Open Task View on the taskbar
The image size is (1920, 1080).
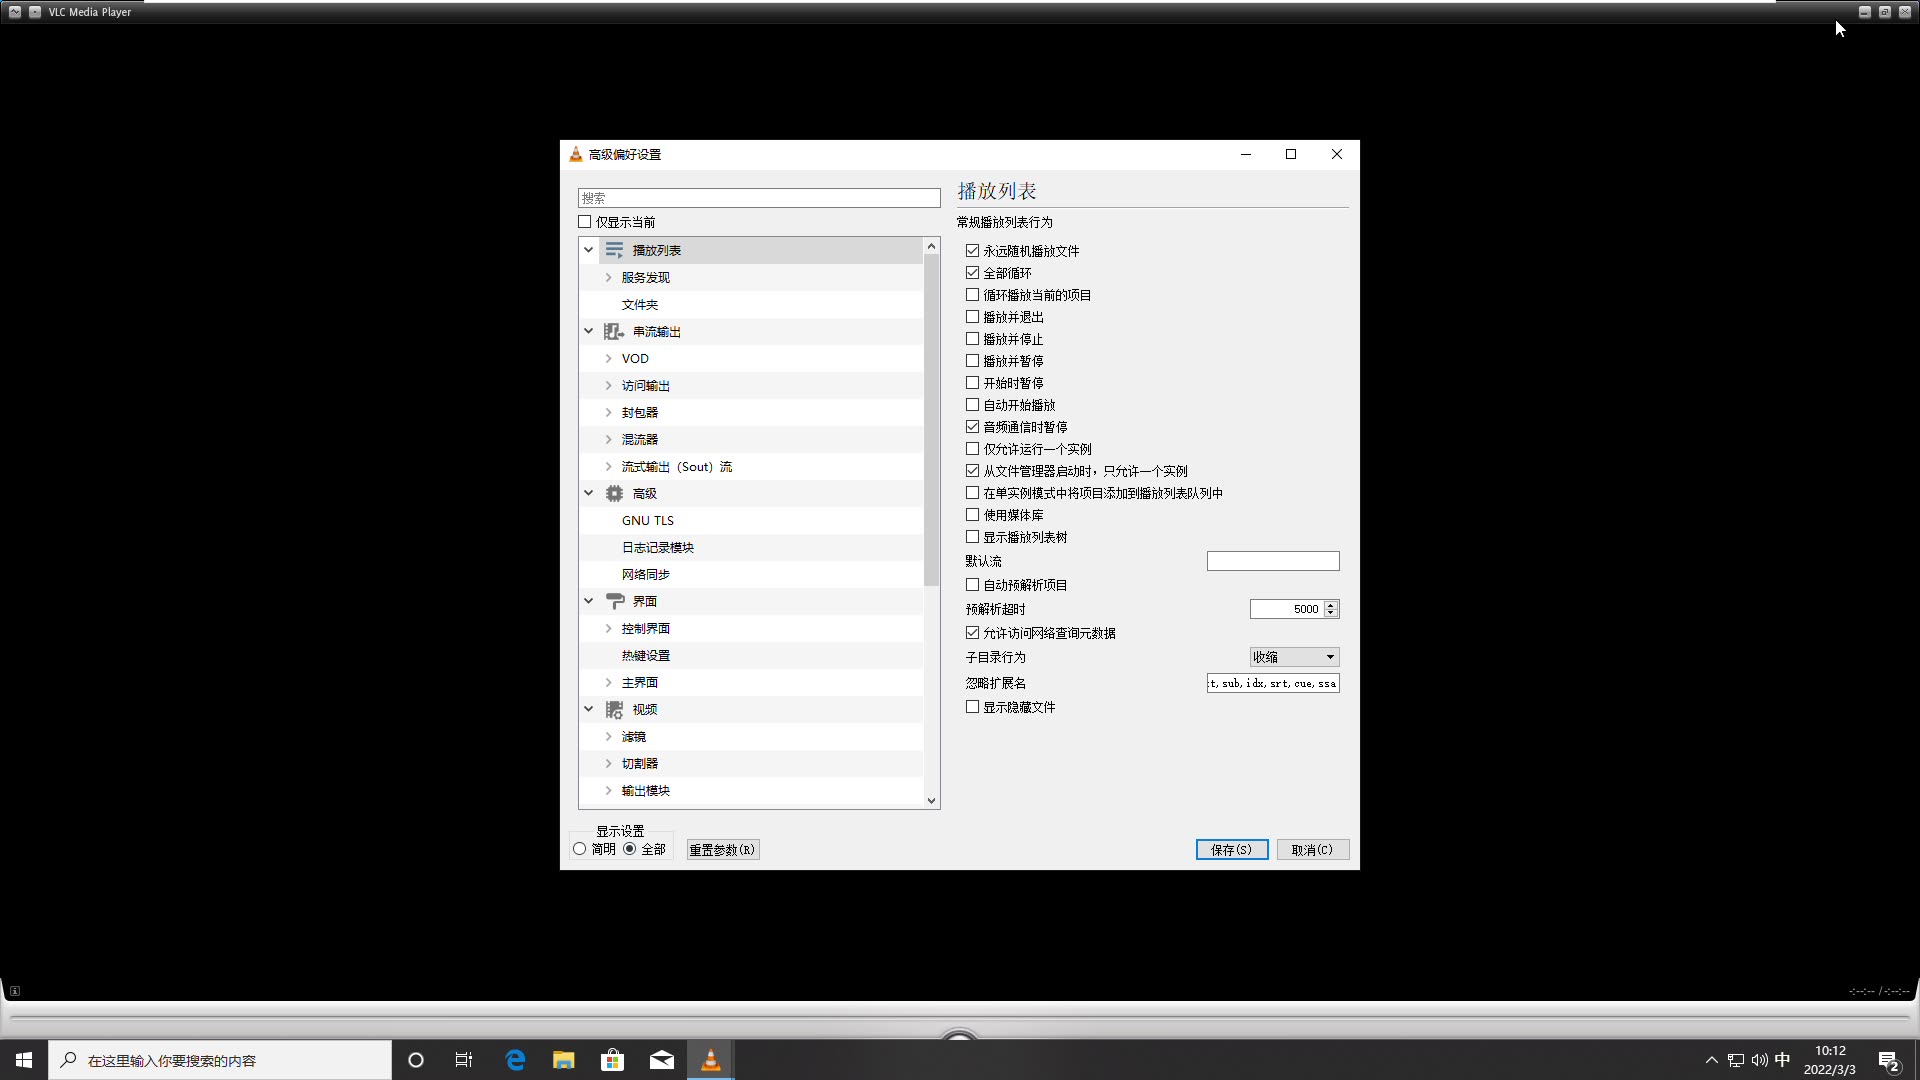pyautogui.click(x=464, y=1060)
